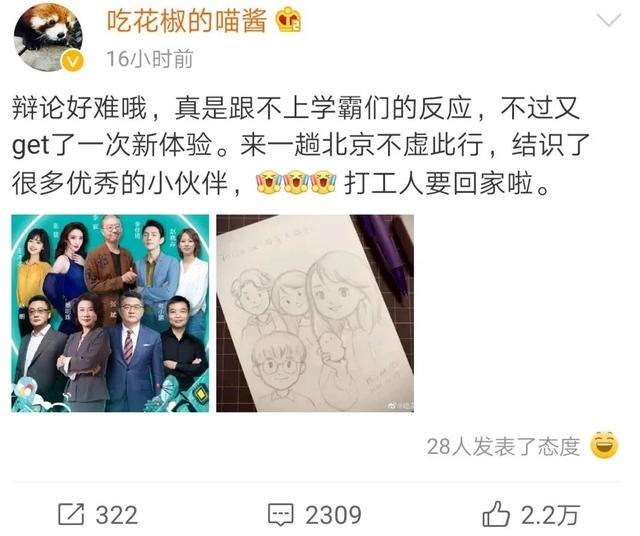The width and height of the screenshot is (640, 536).
Task: Tap the crown membership badge icon
Action: point(289,20)
